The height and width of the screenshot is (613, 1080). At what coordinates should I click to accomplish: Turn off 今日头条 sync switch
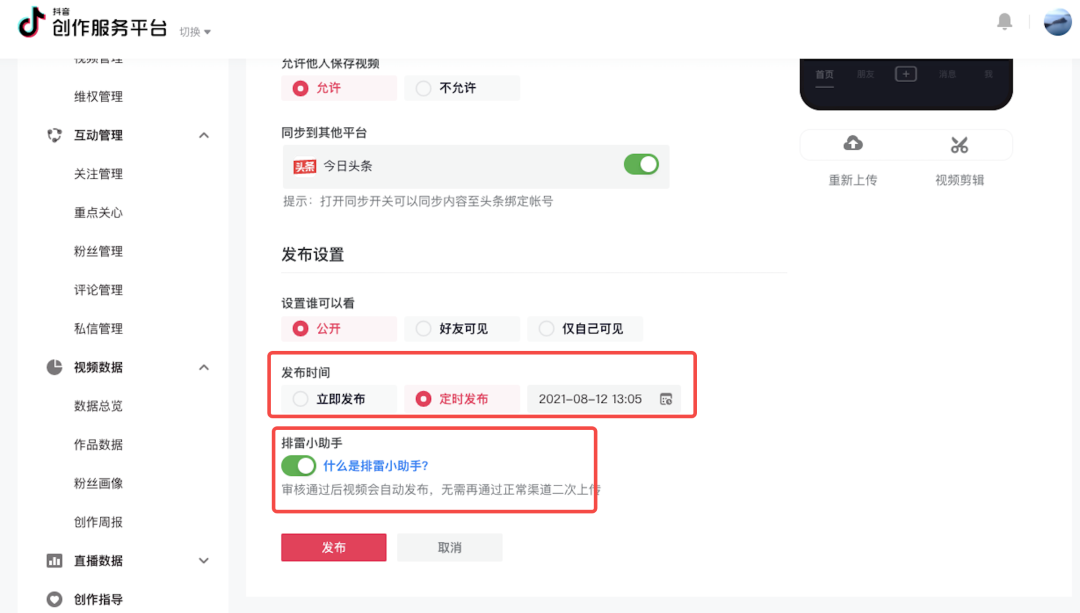(641, 164)
